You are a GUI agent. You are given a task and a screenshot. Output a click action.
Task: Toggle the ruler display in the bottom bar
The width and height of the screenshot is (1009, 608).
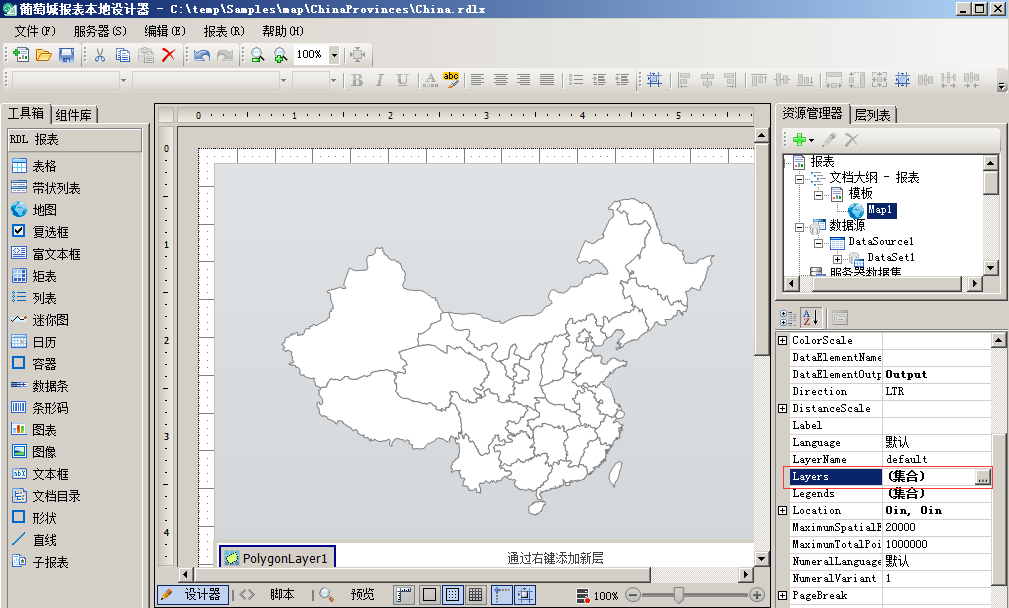click(x=404, y=594)
